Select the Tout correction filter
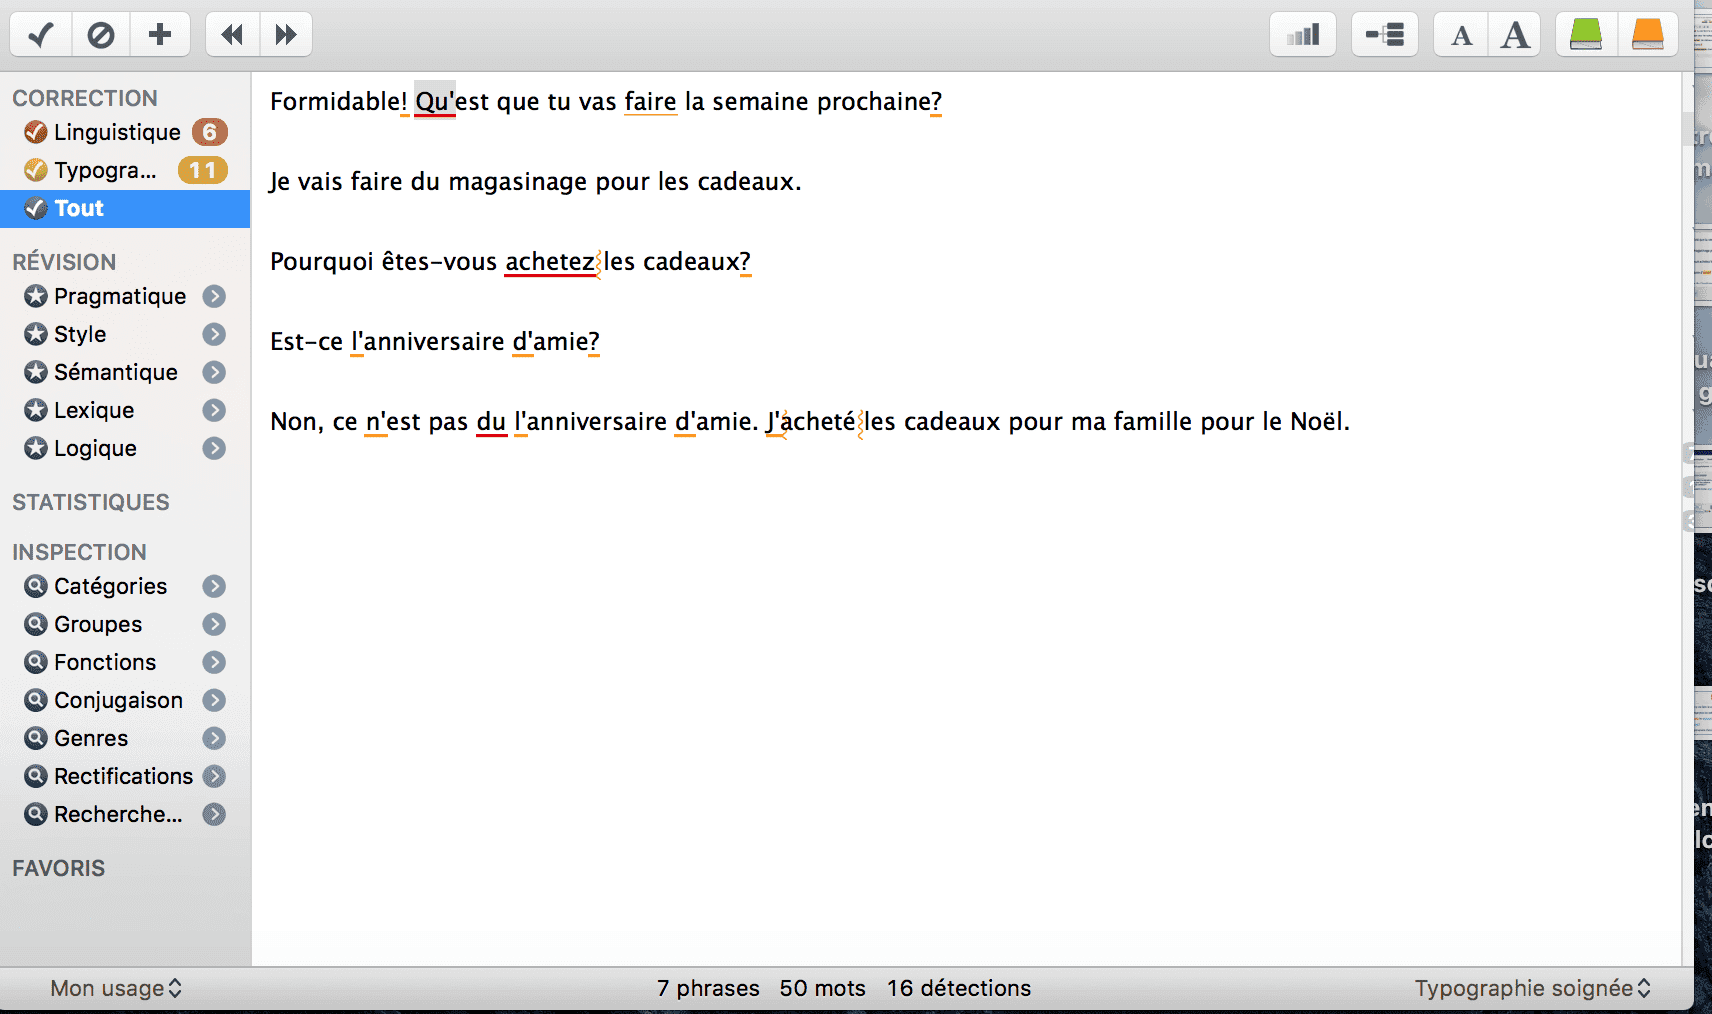The width and height of the screenshot is (1712, 1014). (x=79, y=208)
